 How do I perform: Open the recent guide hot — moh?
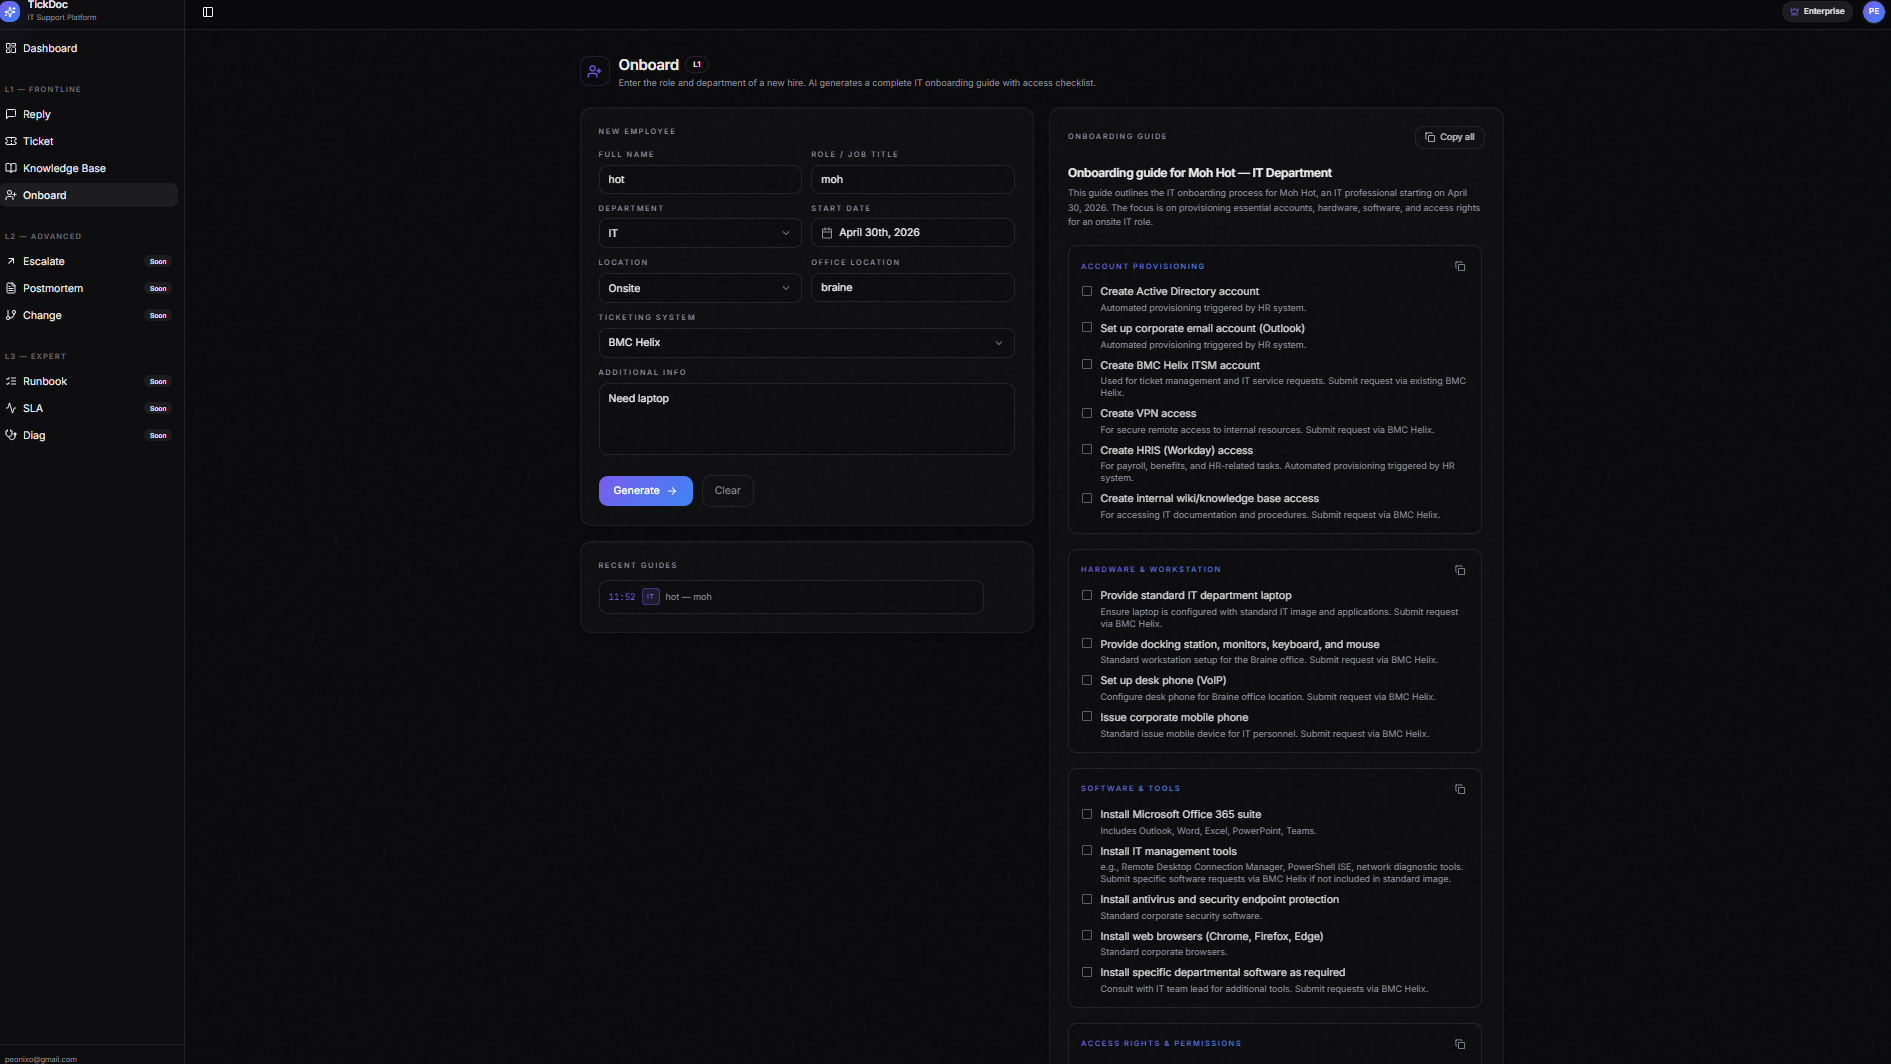pos(791,596)
